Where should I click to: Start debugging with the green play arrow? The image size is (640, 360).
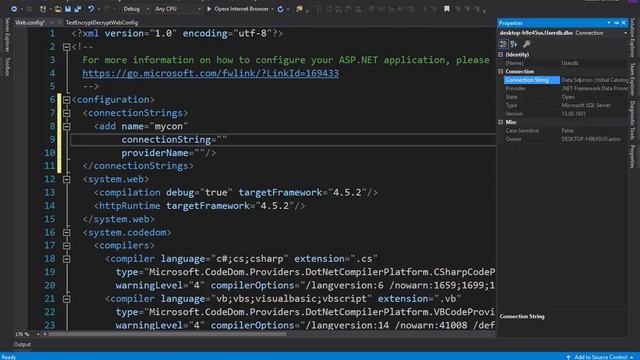tap(209, 9)
